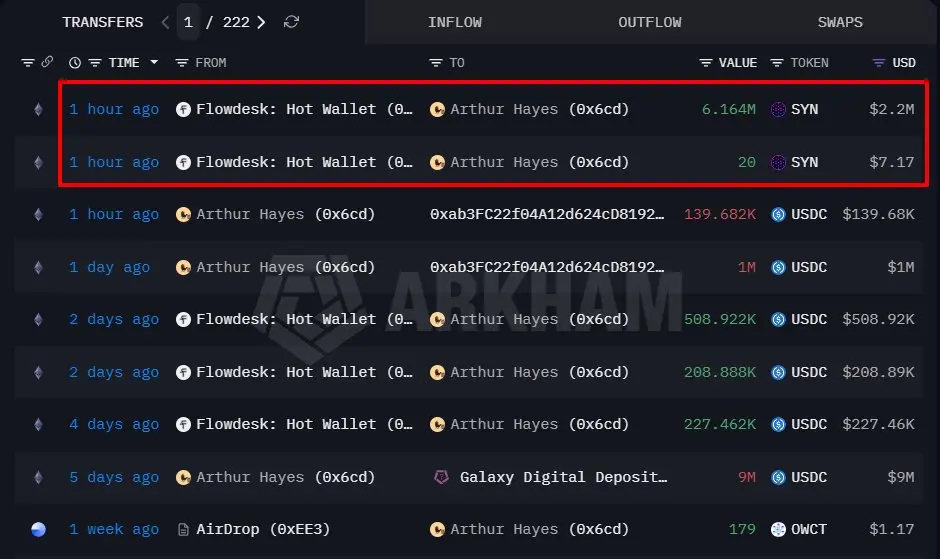Select the TRANSFERS tab
The image size is (940, 559).
[x=103, y=22]
